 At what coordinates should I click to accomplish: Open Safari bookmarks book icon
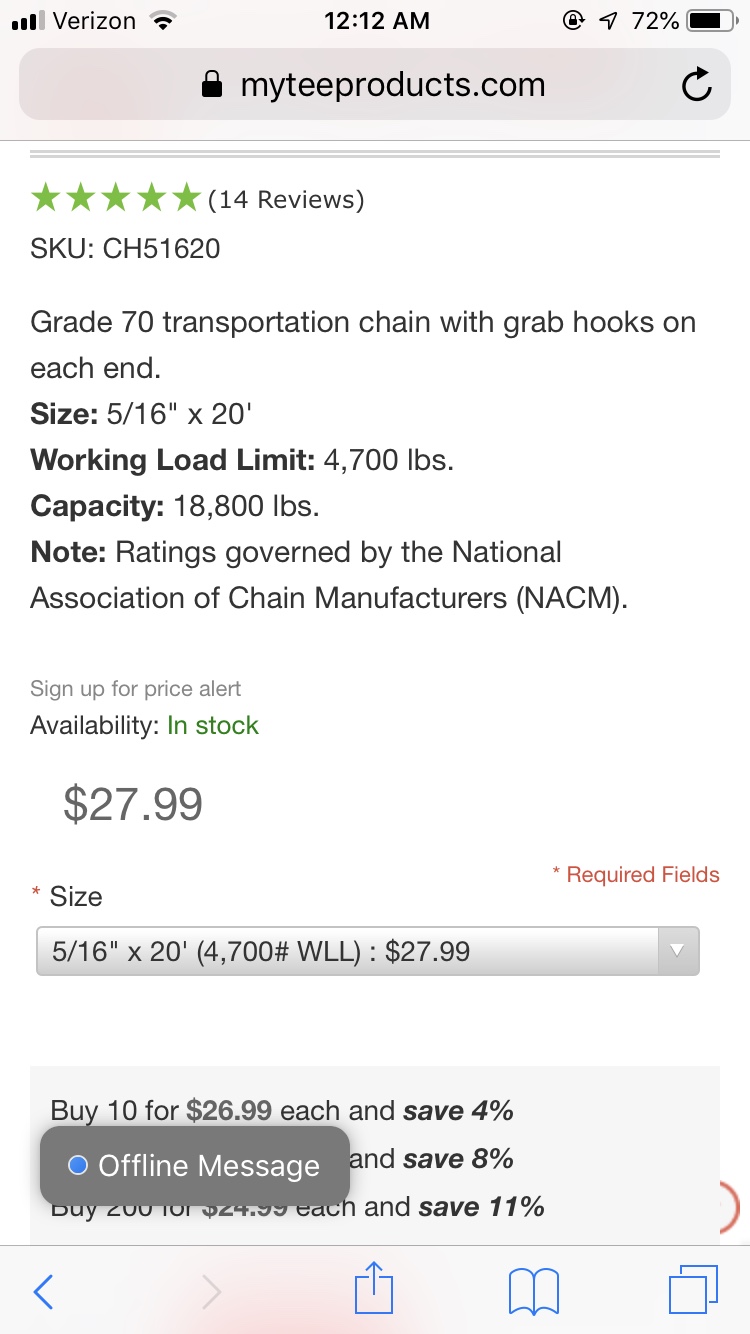coord(534,1291)
